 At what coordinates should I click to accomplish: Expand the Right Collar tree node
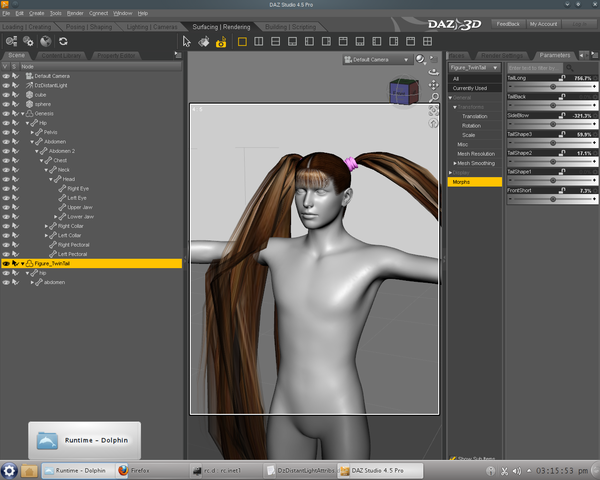click(46, 226)
